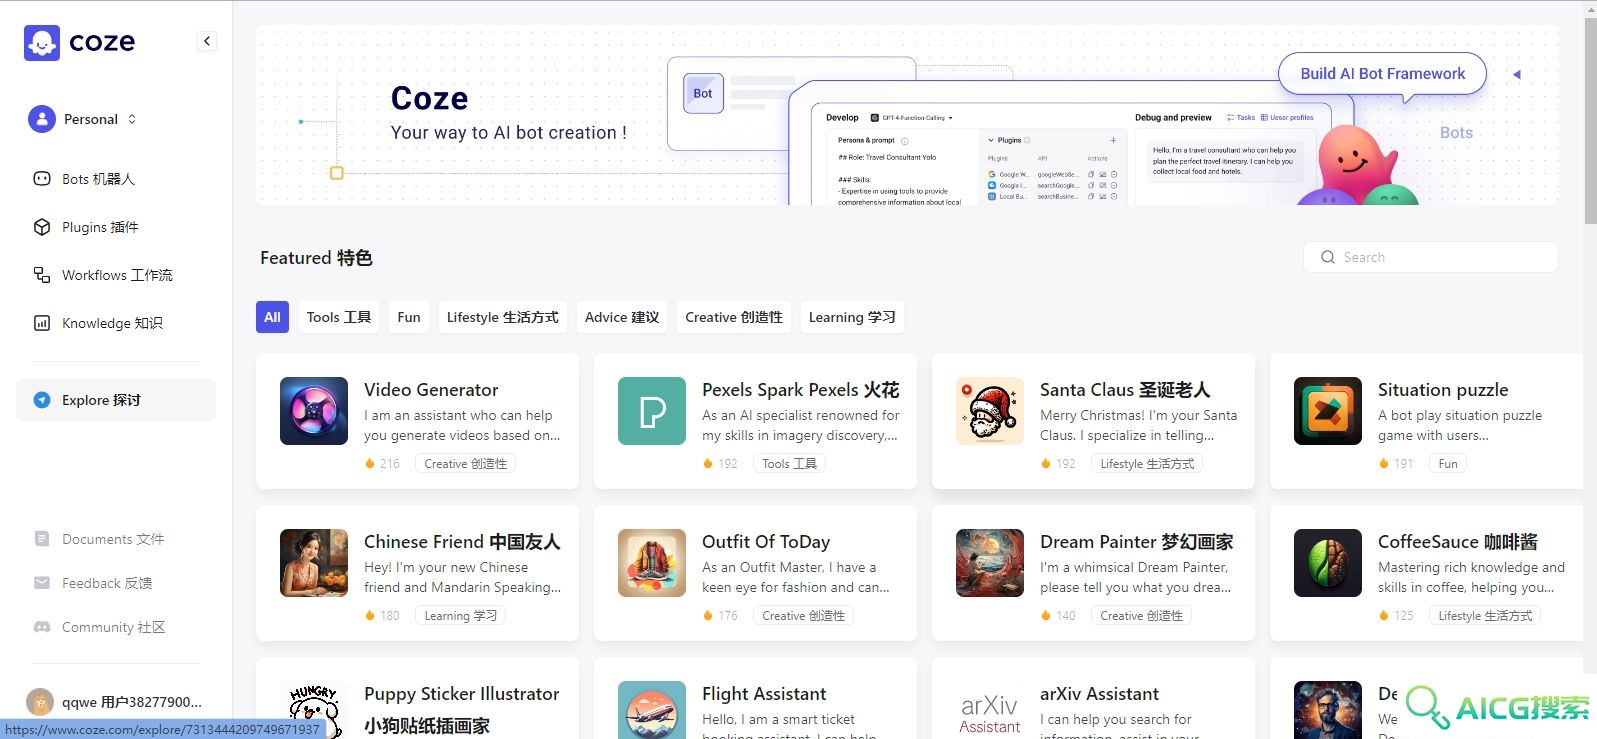Open the Santa Claus 圣诞老人 card
The width and height of the screenshot is (1597, 739).
1093,421
